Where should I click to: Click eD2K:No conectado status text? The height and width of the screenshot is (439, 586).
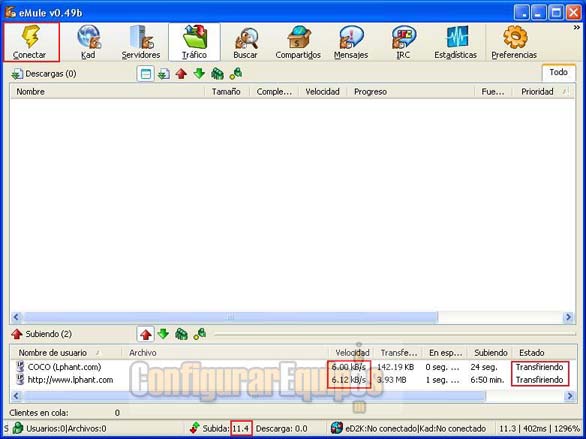point(380,429)
